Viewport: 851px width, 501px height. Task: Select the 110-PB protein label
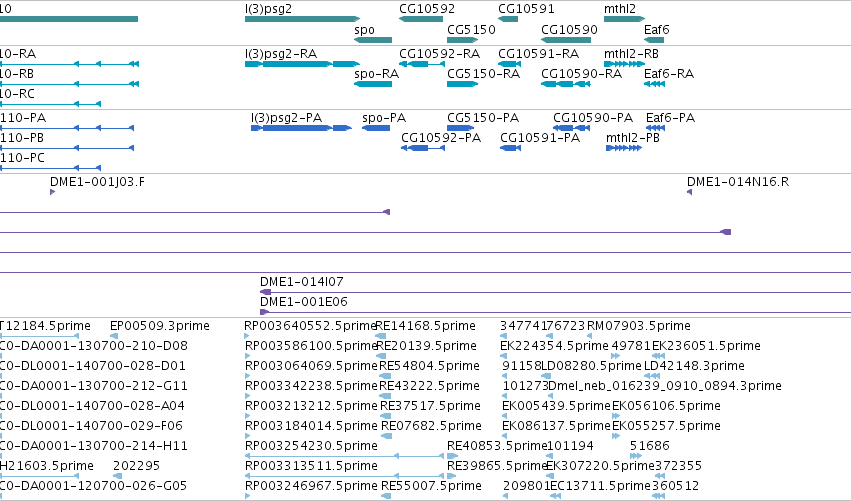(x=22, y=138)
